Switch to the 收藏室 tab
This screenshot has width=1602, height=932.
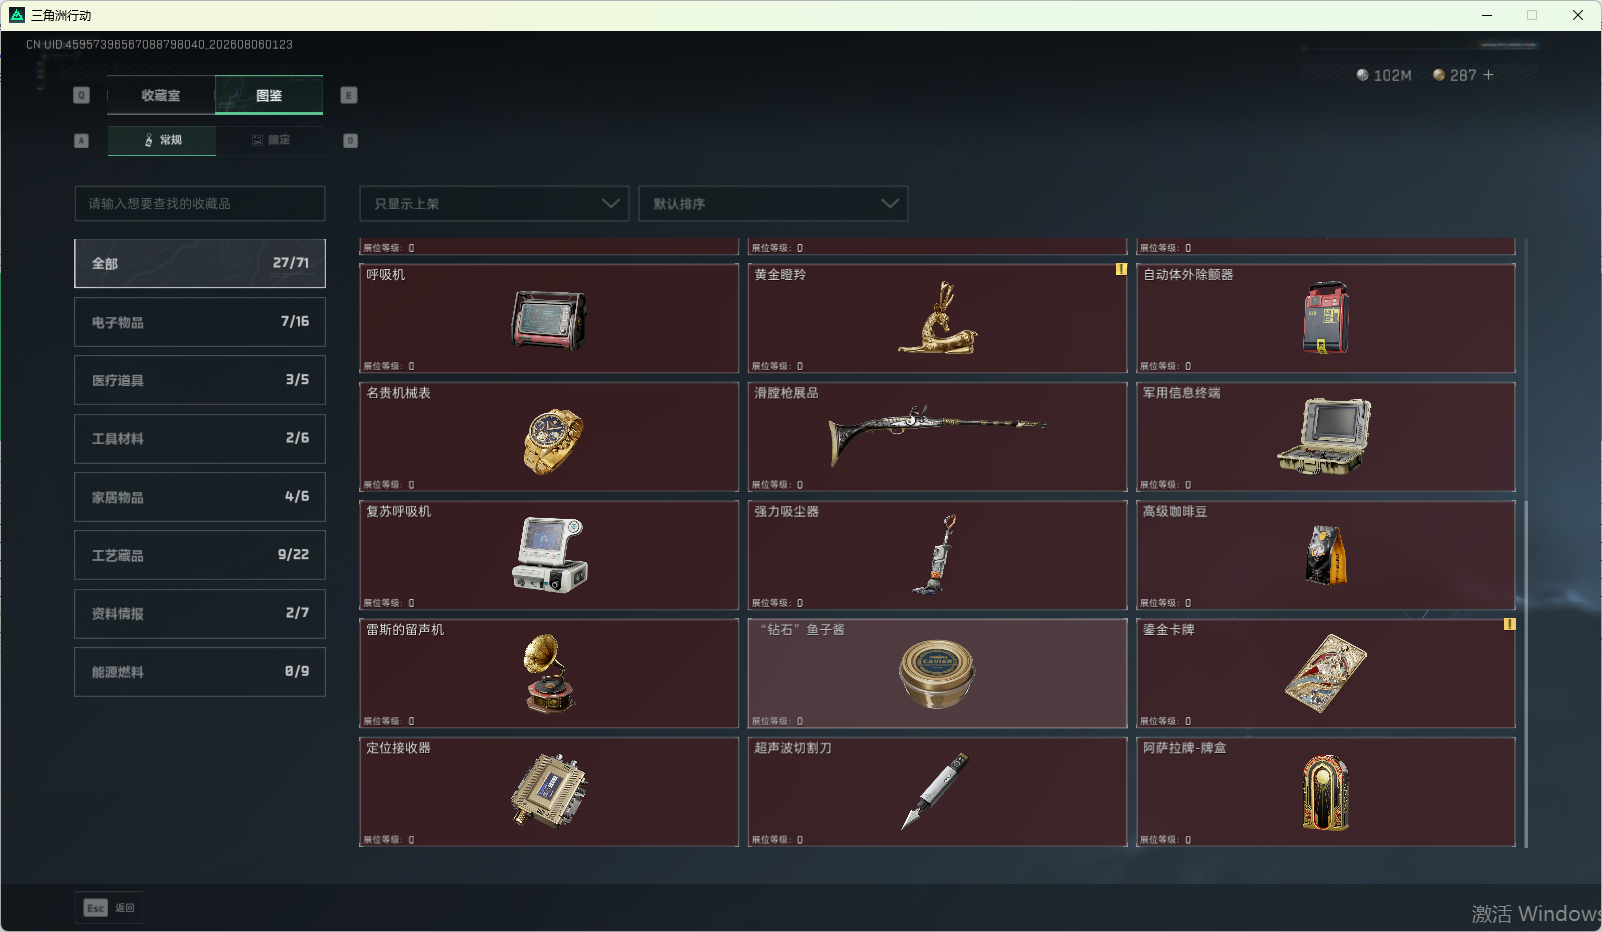click(161, 95)
